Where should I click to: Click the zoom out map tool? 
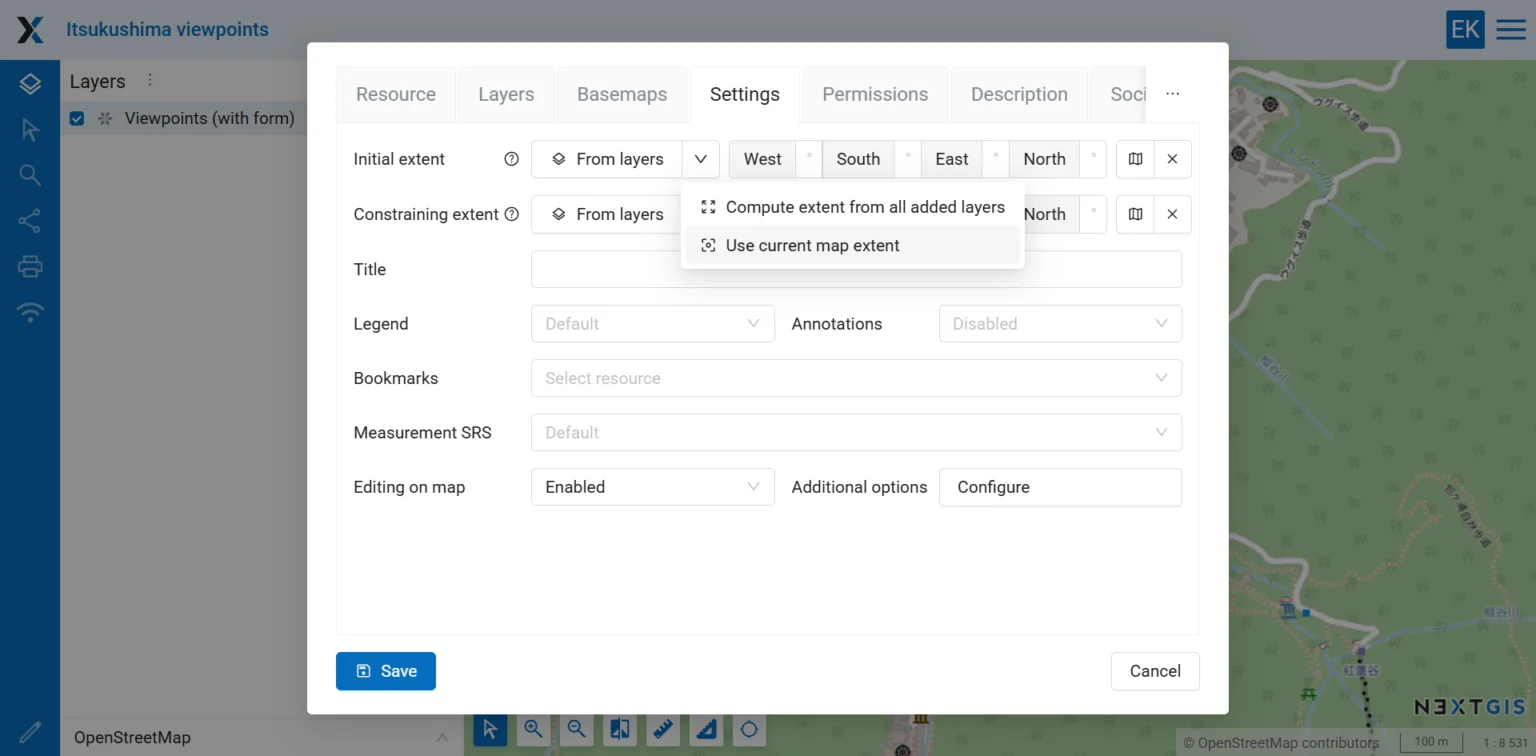coord(576,729)
